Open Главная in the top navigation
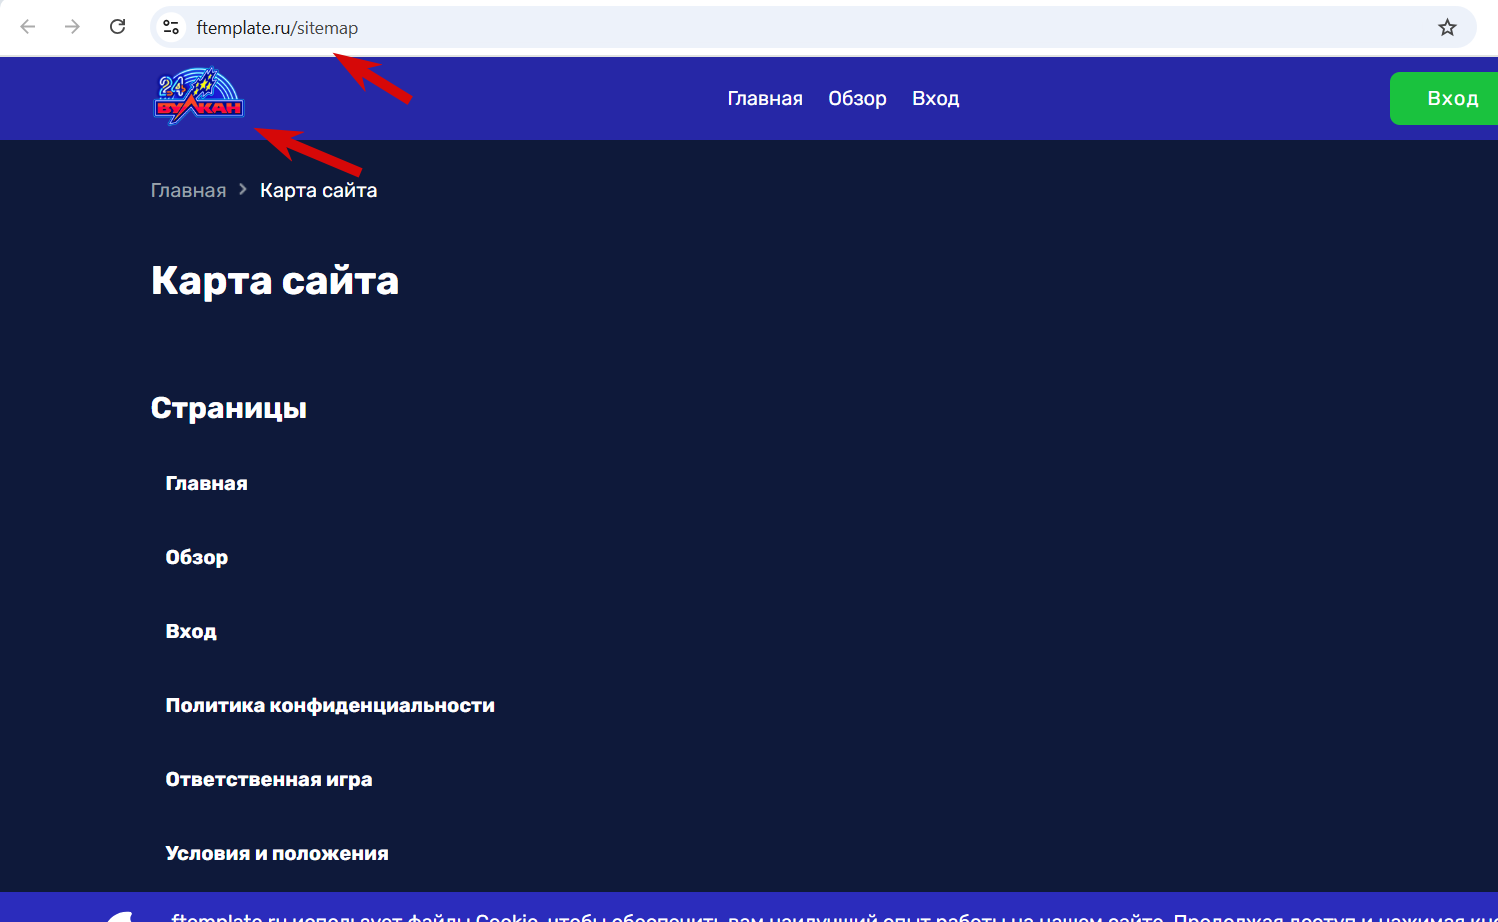1498x922 pixels. pyautogui.click(x=765, y=98)
